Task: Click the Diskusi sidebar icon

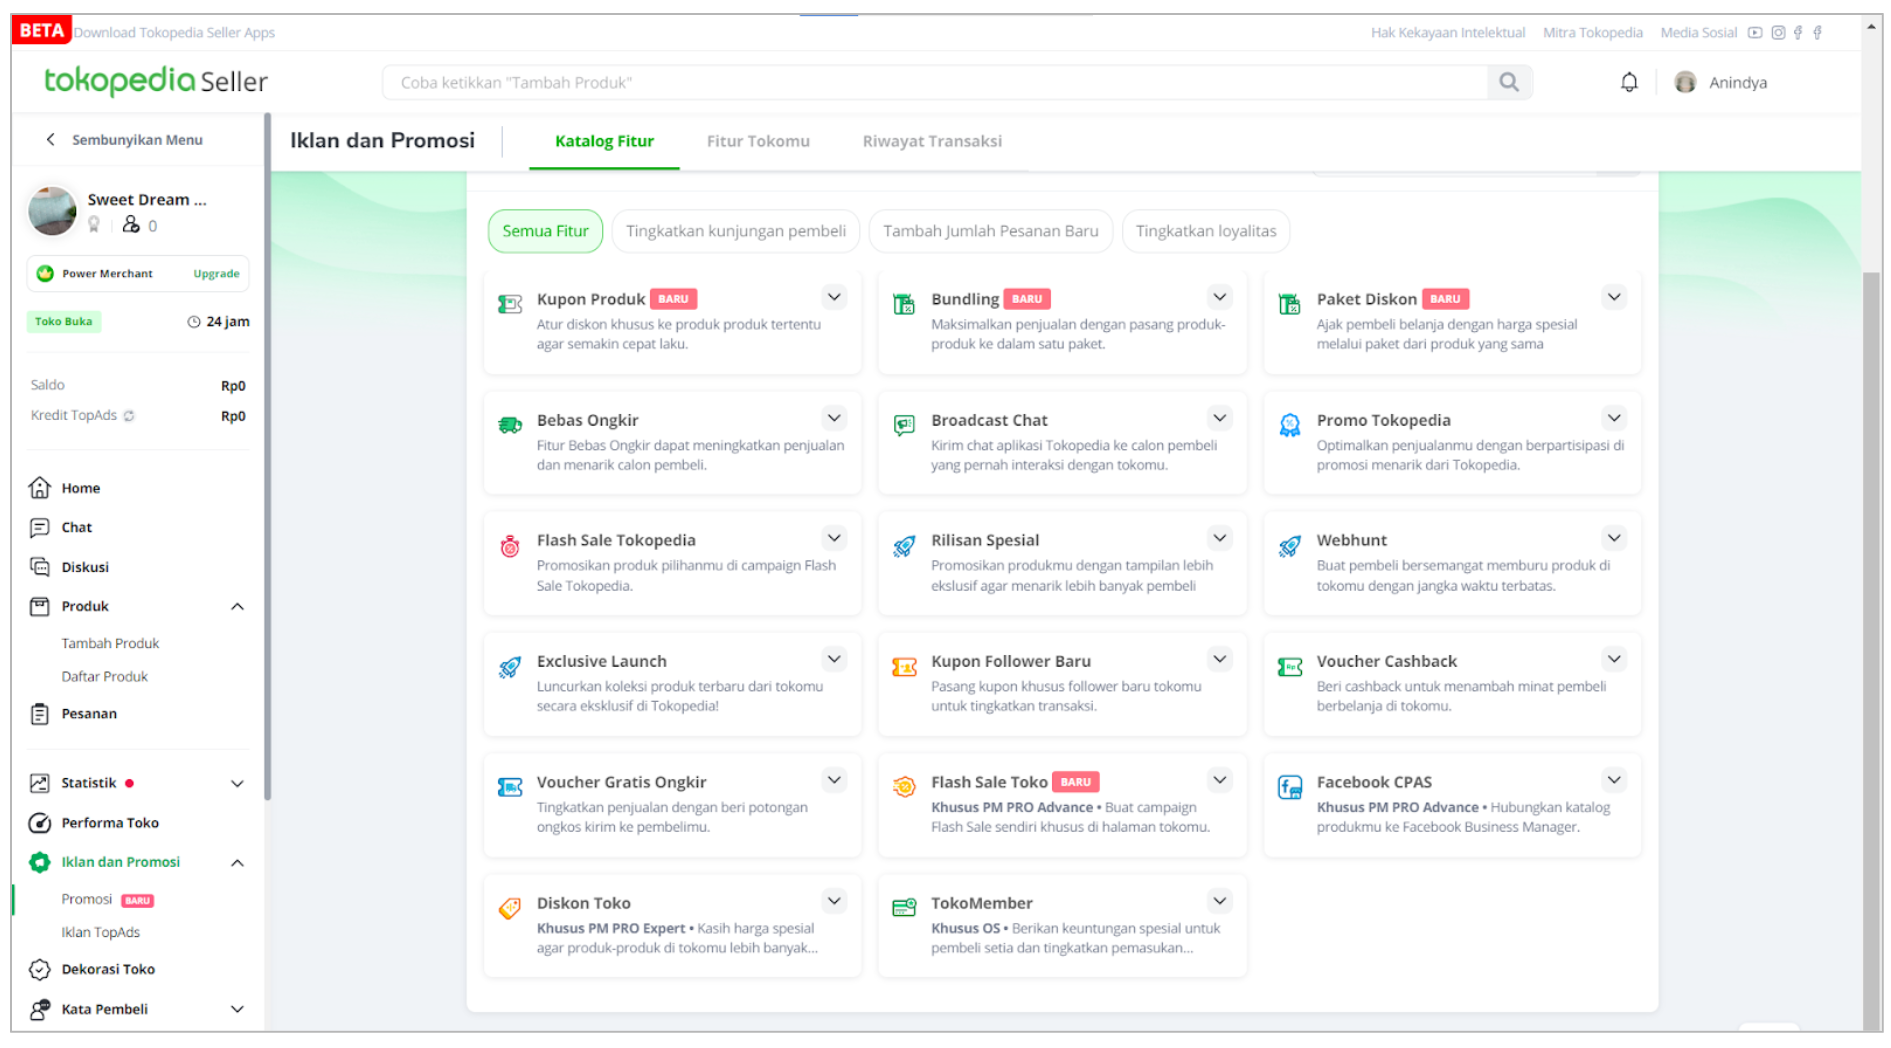Action: pyautogui.click(x=39, y=567)
